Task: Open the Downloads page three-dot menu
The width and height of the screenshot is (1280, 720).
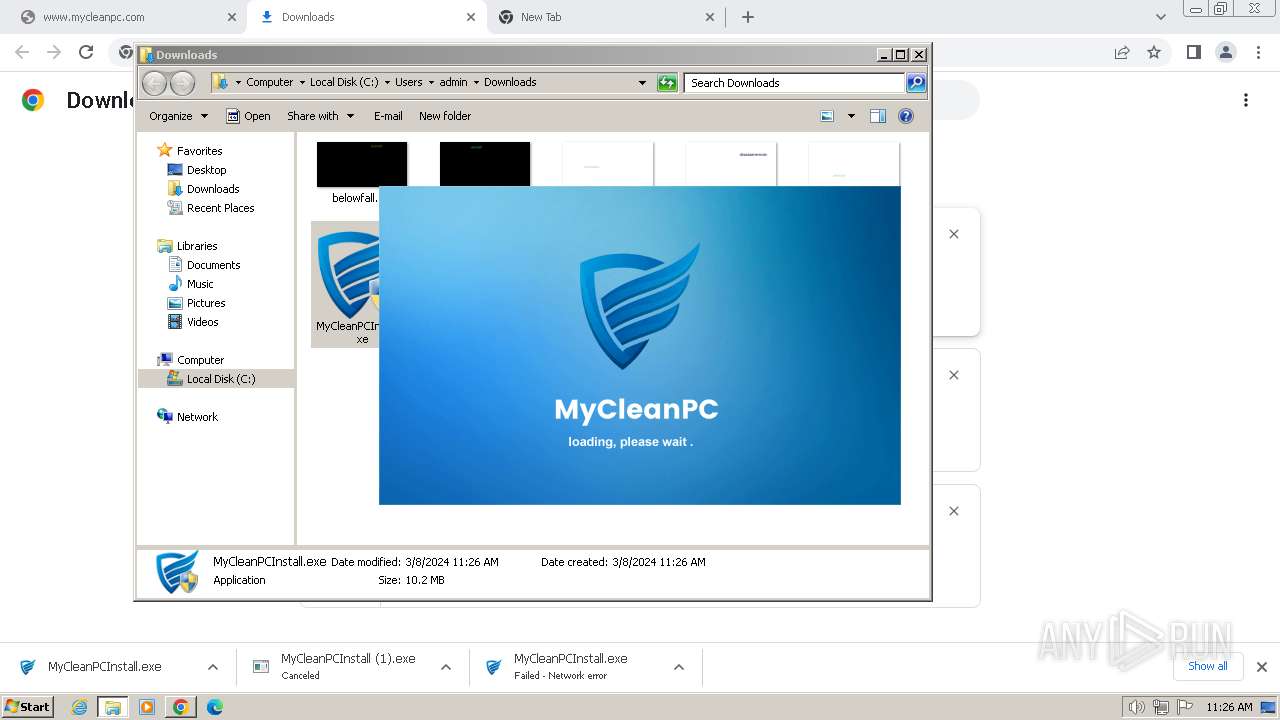Action: pos(1246,100)
